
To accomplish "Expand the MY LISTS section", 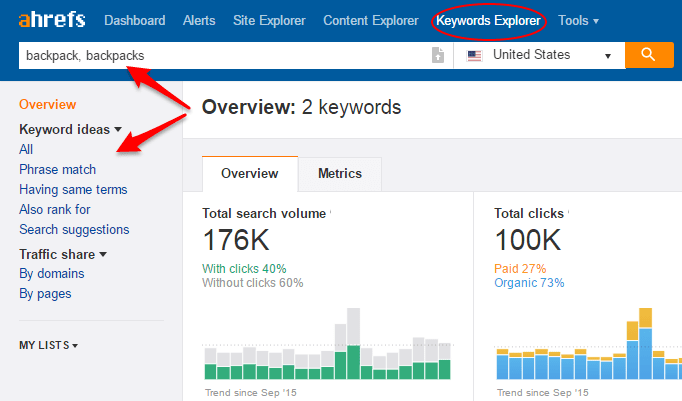I will [x=48, y=345].
